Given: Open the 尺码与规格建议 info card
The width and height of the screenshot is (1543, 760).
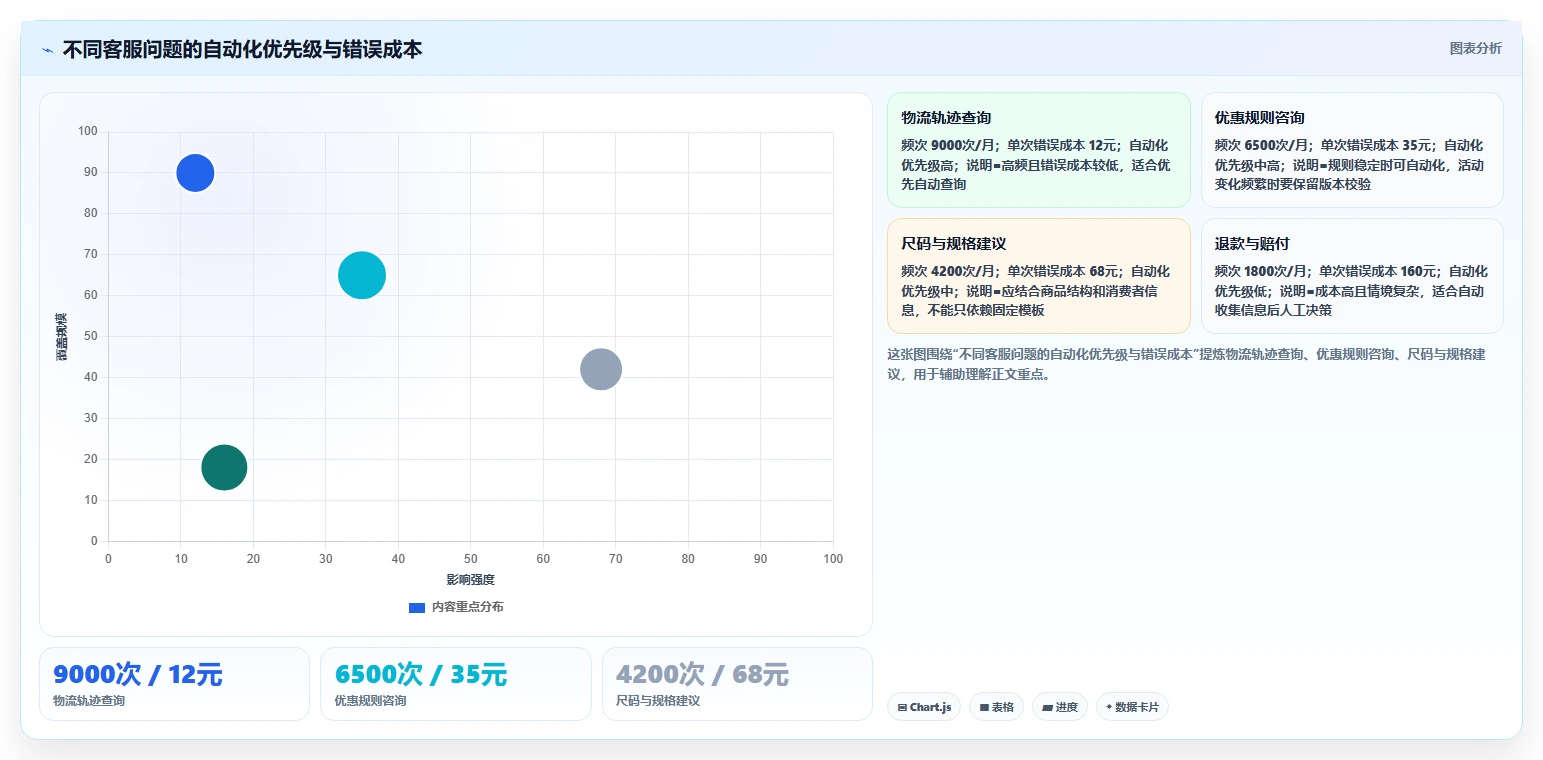Looking at the screenshot, I should pos(1038,276).
